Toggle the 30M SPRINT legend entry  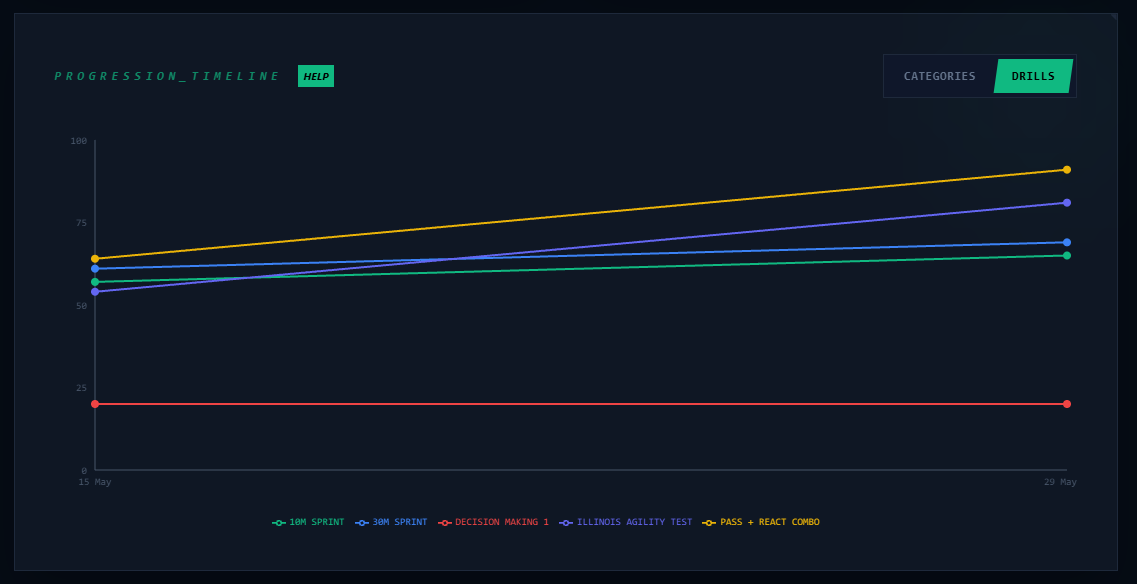[391, 522]
